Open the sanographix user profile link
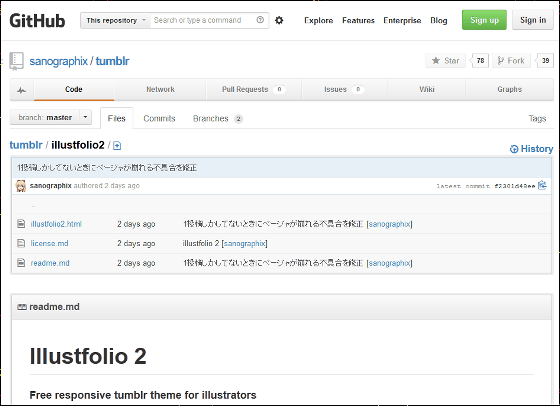560x406 pixels. coord(58,61)
